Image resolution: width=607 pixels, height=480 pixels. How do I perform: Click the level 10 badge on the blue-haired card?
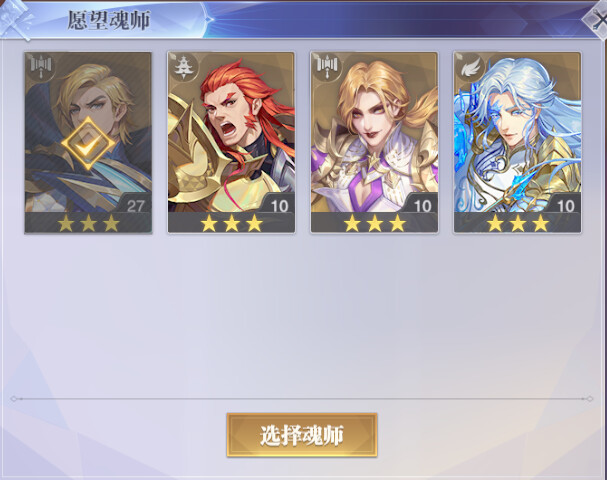pos(565,206)
